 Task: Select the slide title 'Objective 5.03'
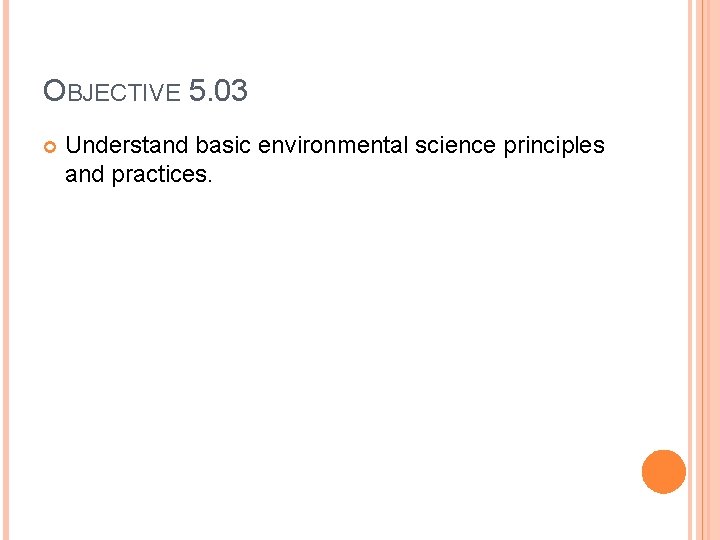[x=146, y=92]
